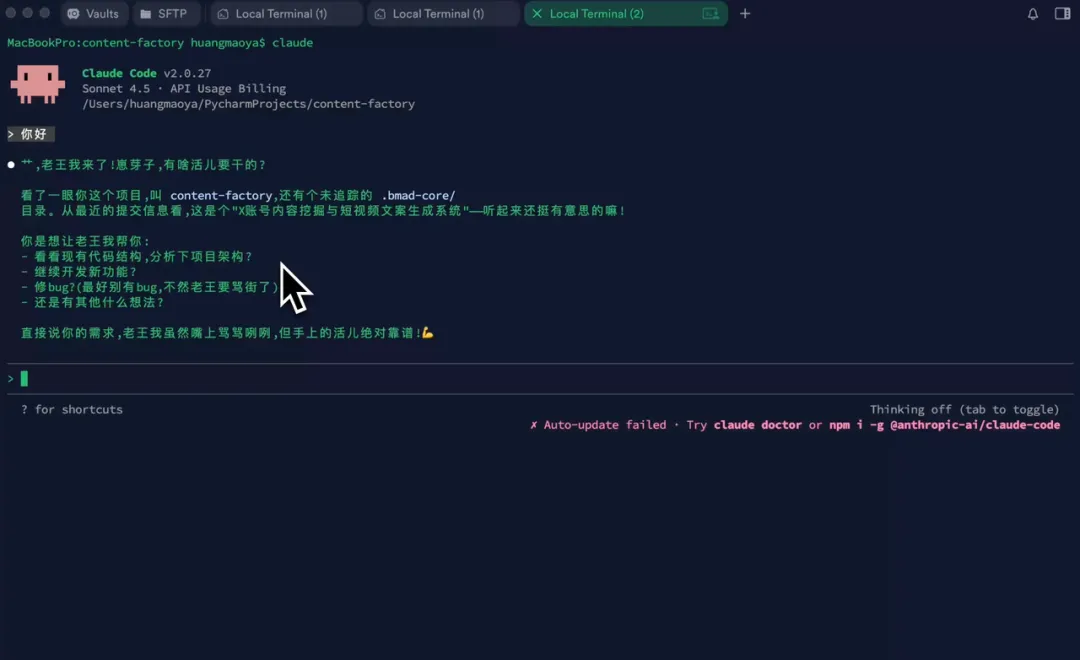Screen dimensions: 1080x660
Task: Switch to Local Terminal (1) tab beside Local Terminal (2)
Action: pyautogui.click(x=442, y=14)
